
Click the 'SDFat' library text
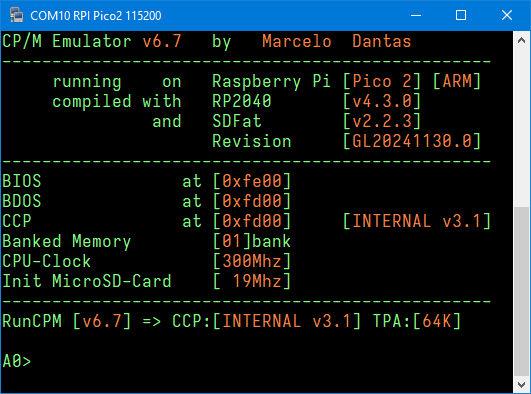click(237, 121)
